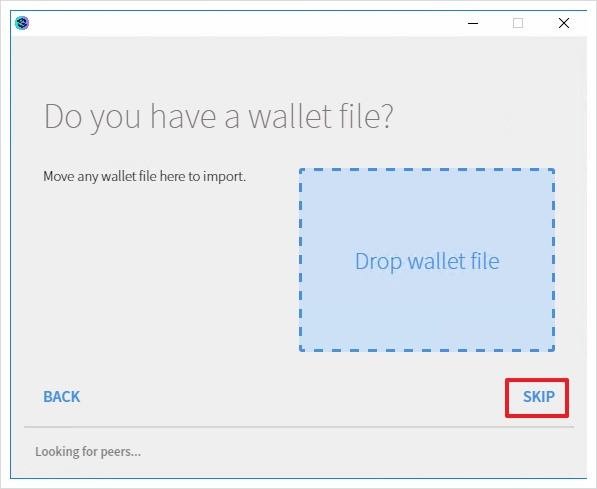Close the wallet setup window
The width and height of the screenshot is (597, 489).
564,23
